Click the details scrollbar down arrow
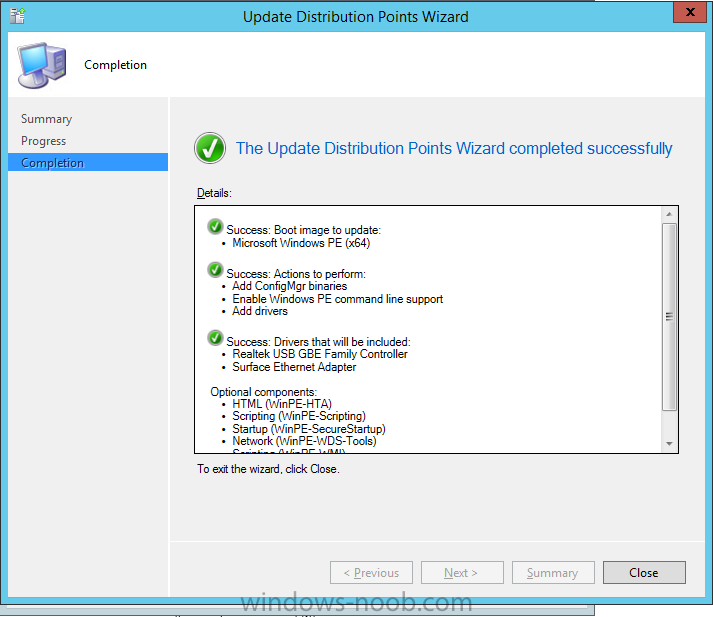This screenshot has width=713, height=617. pos(669,444)
